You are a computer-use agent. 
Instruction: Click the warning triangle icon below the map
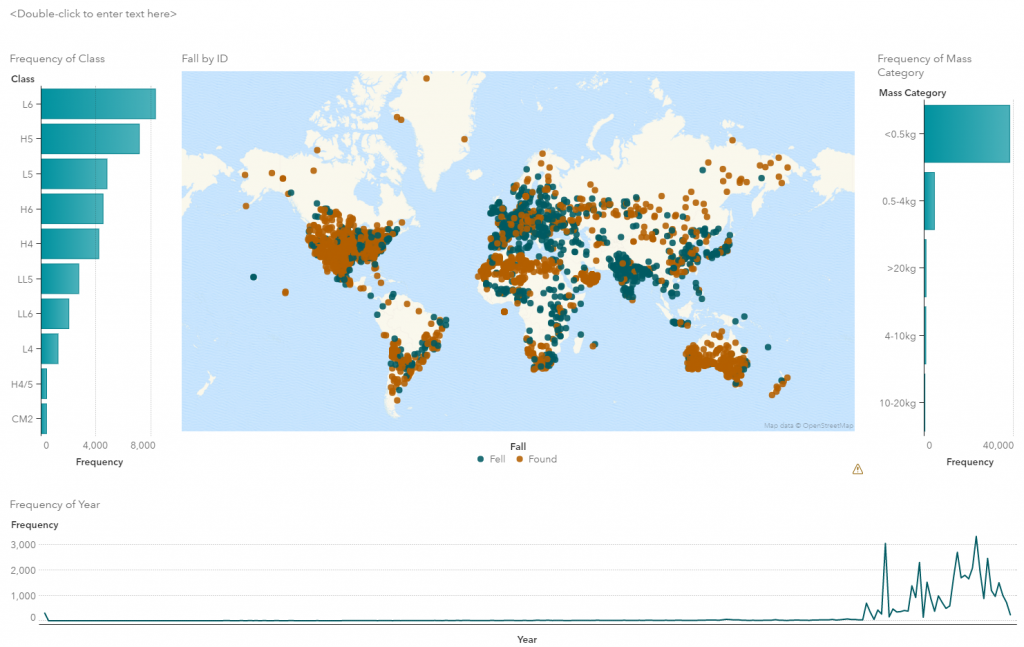coord(857,468)
